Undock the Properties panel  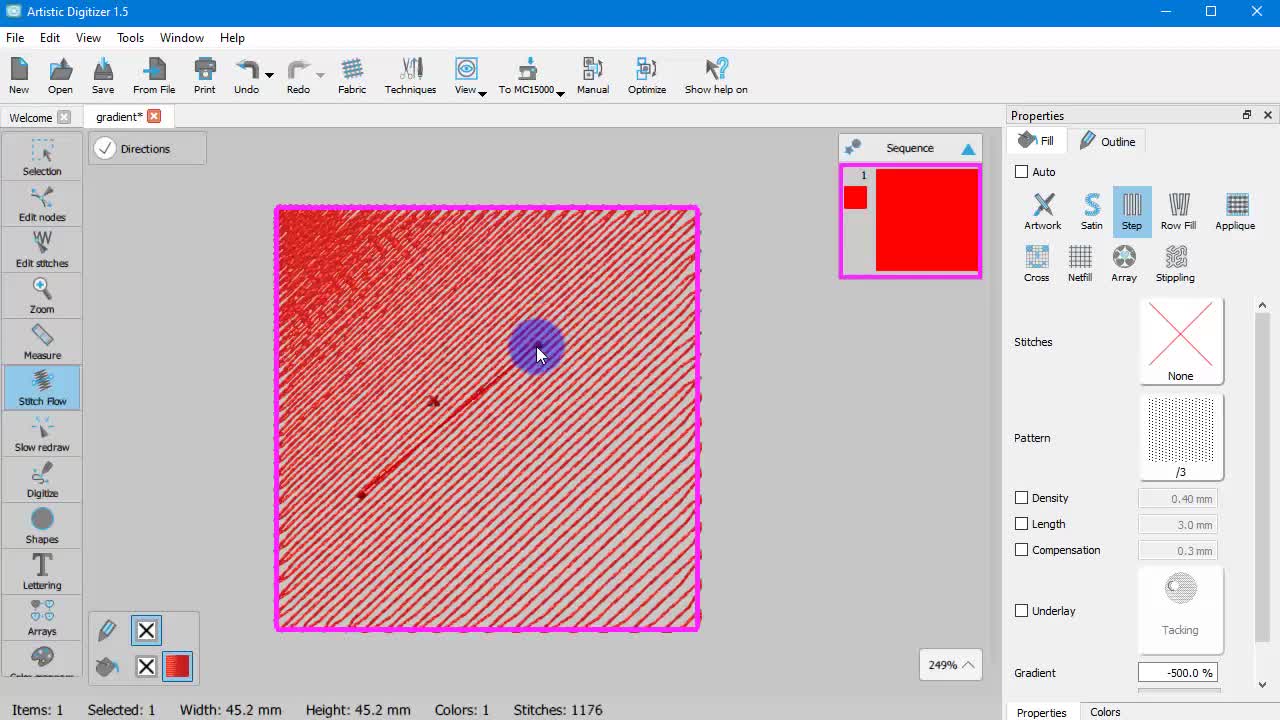coord(1247,115)
